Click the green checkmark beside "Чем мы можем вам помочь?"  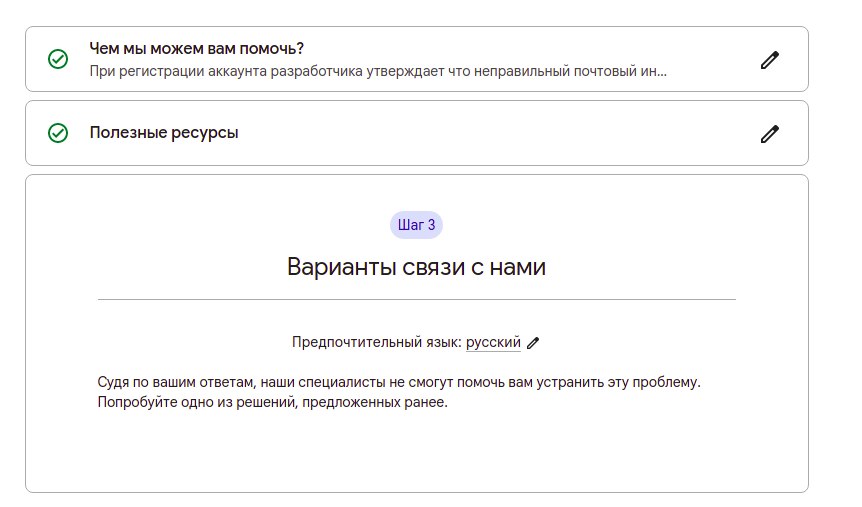(x=58, y=60)
